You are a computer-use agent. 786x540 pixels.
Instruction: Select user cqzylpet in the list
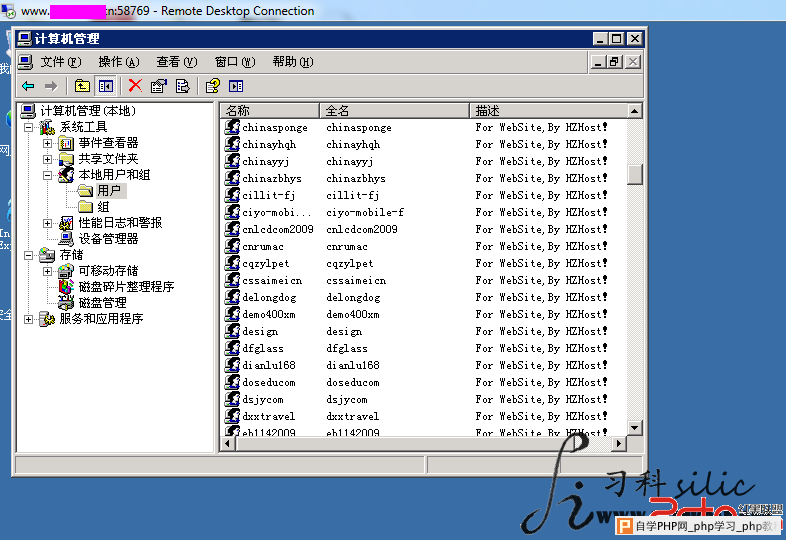click(266, 263)
